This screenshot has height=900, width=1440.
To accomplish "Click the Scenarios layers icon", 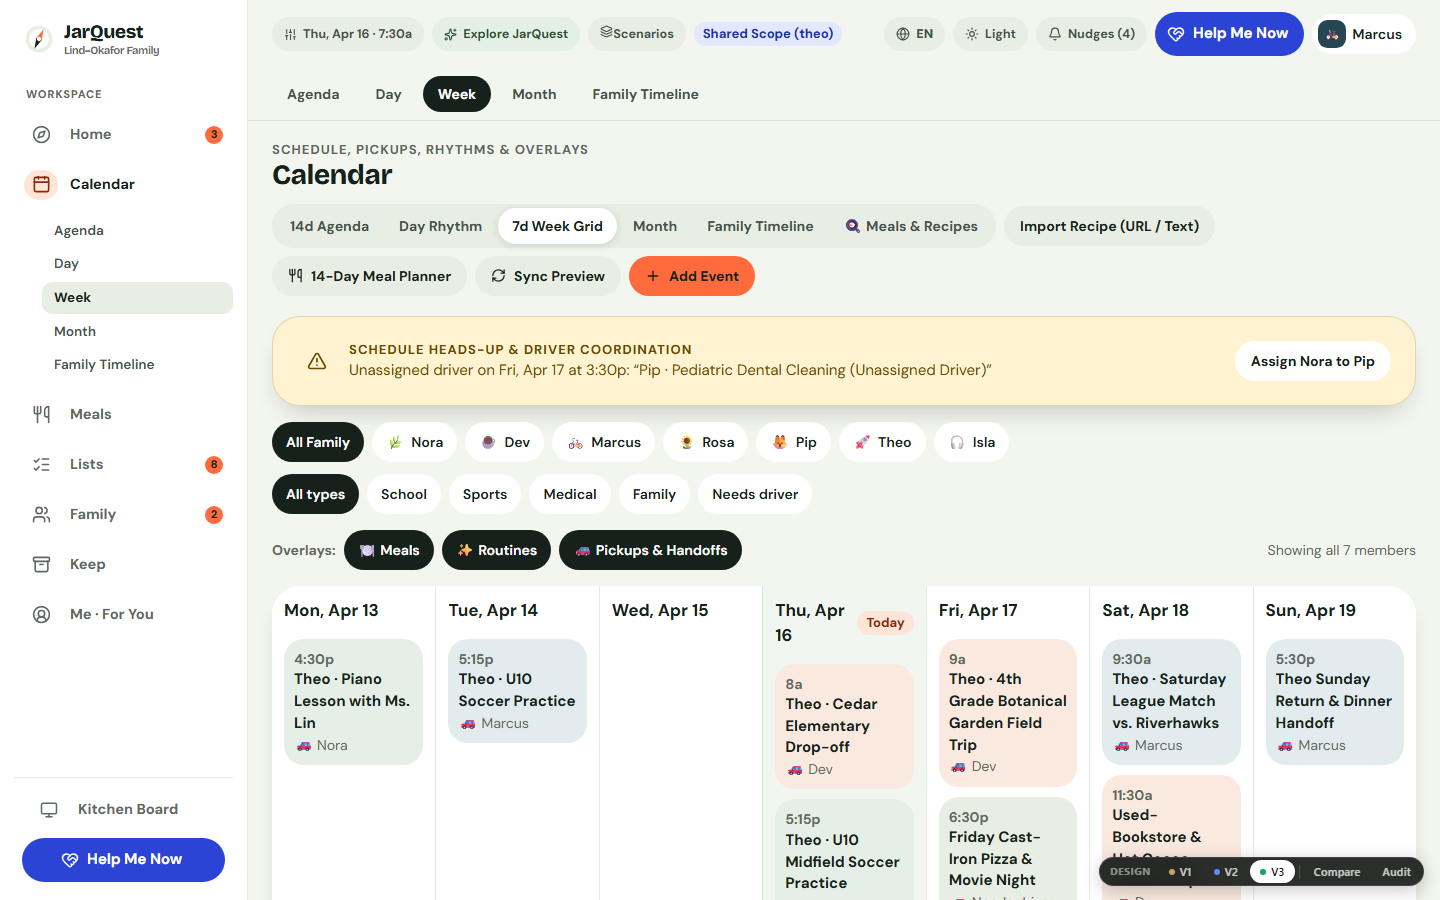I will pyautogui.click(x=606, y=33).
